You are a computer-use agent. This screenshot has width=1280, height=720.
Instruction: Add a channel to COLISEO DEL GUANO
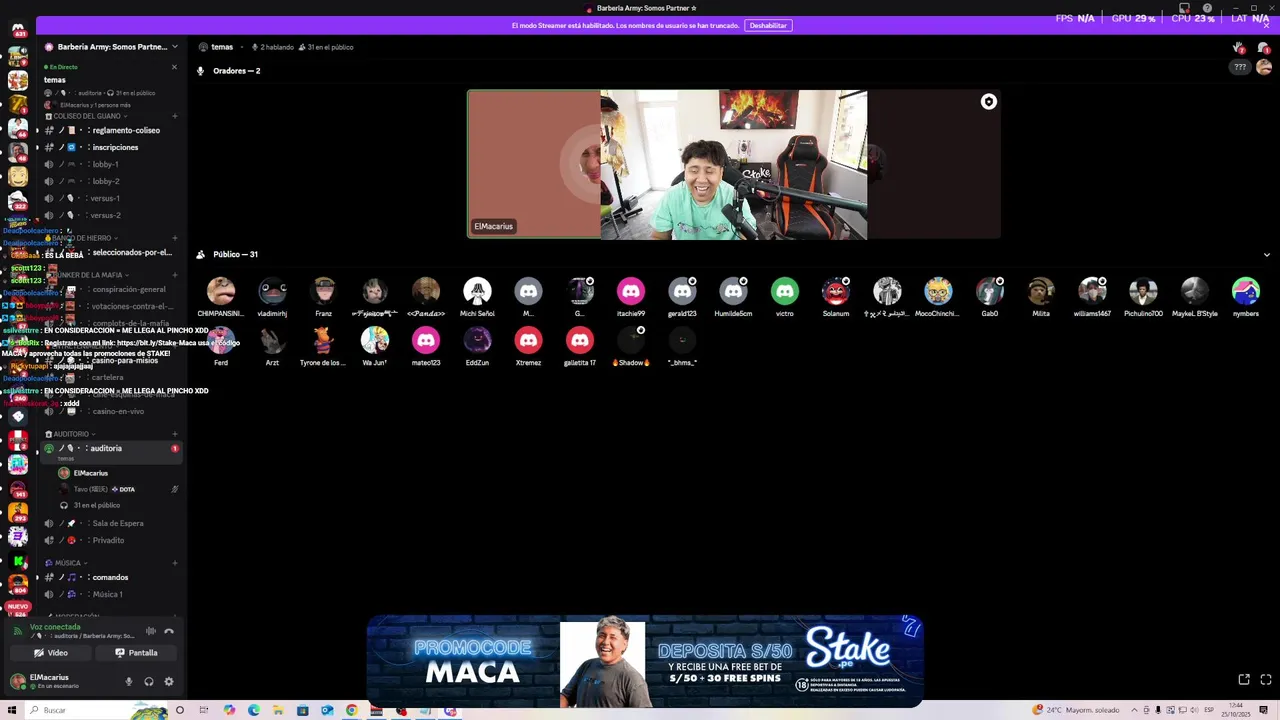point(175,116)
